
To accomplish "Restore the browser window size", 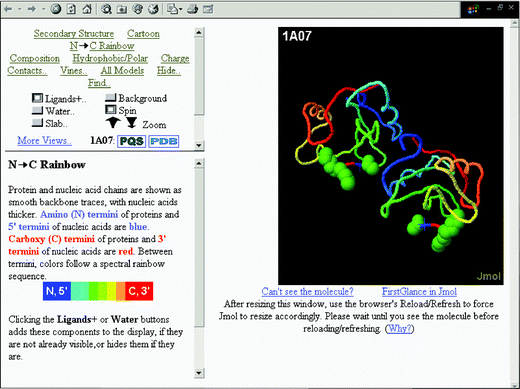I will (500, 7).
